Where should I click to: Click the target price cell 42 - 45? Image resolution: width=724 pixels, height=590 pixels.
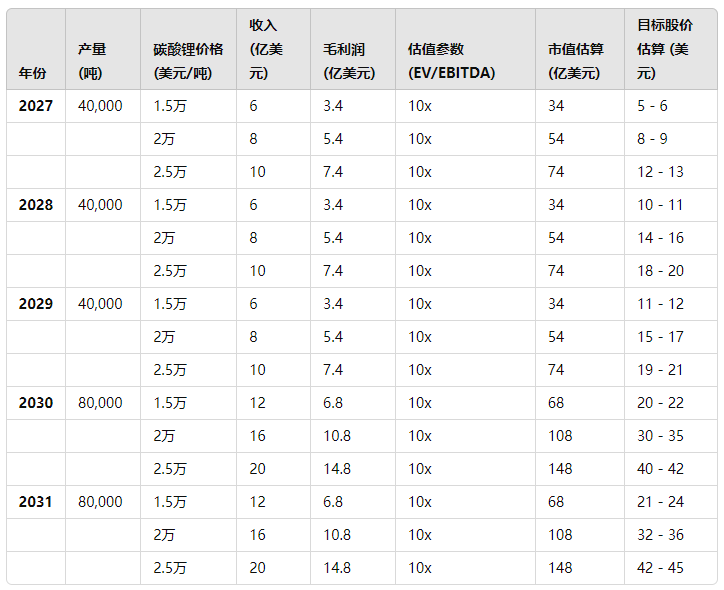click(660, 568)
